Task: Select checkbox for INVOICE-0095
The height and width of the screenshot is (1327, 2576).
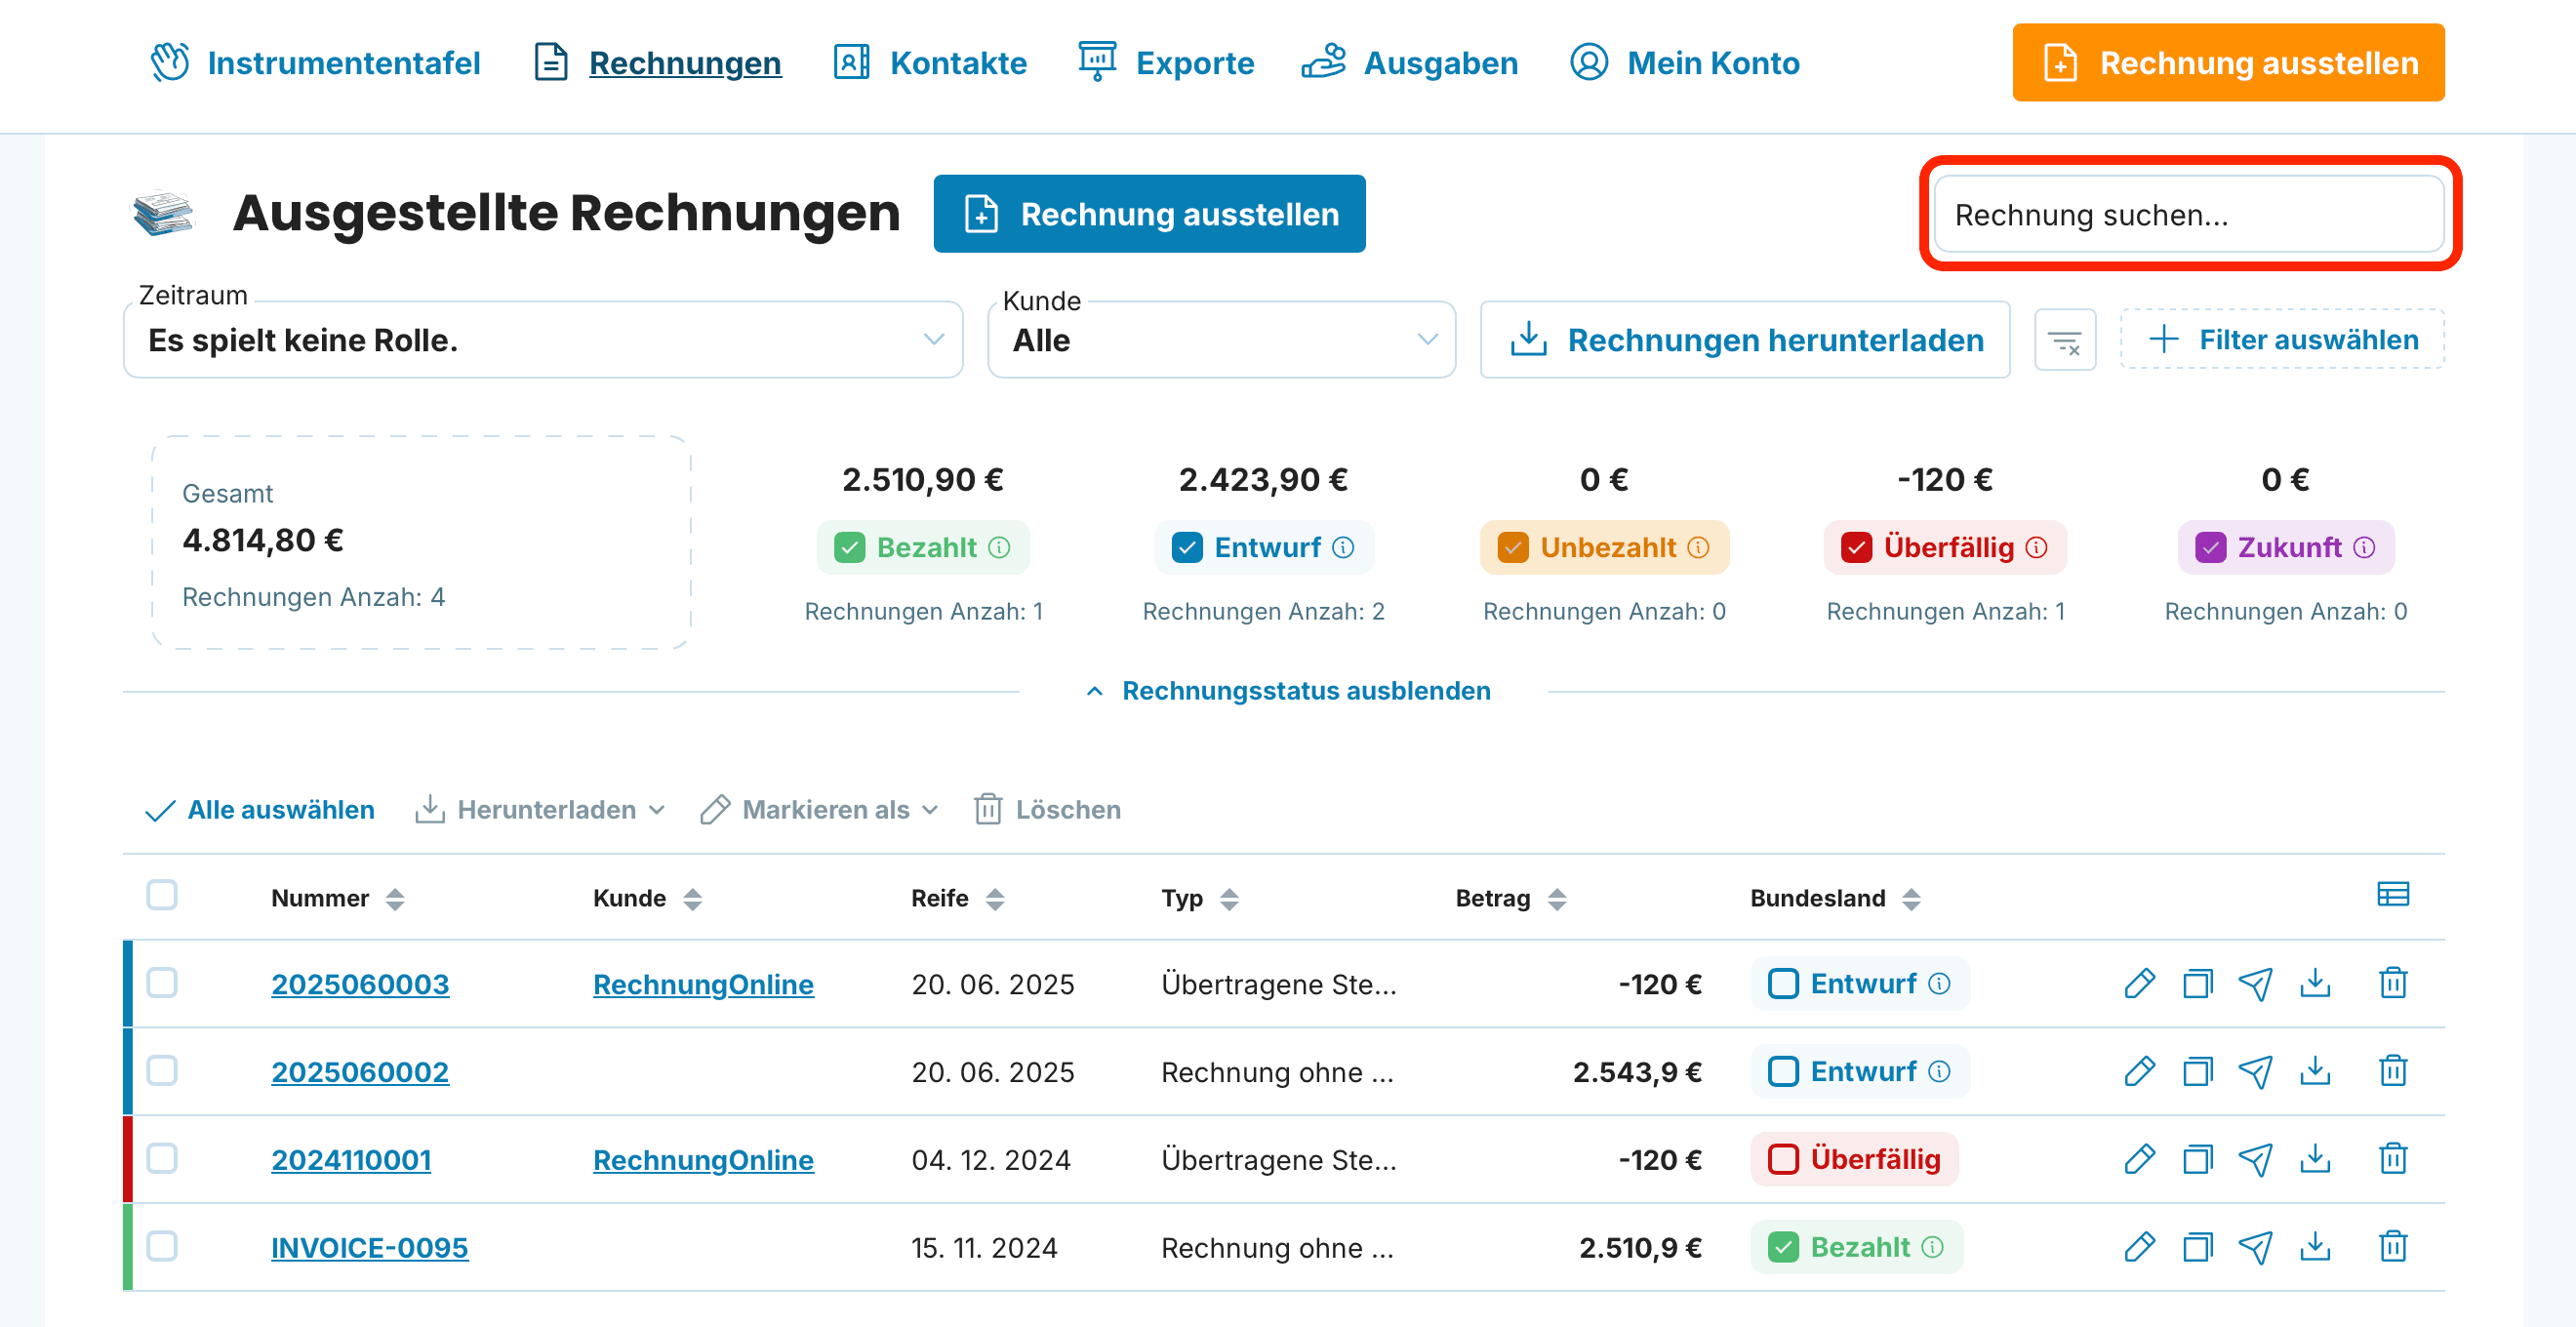Action: [x=162, y=1247]
